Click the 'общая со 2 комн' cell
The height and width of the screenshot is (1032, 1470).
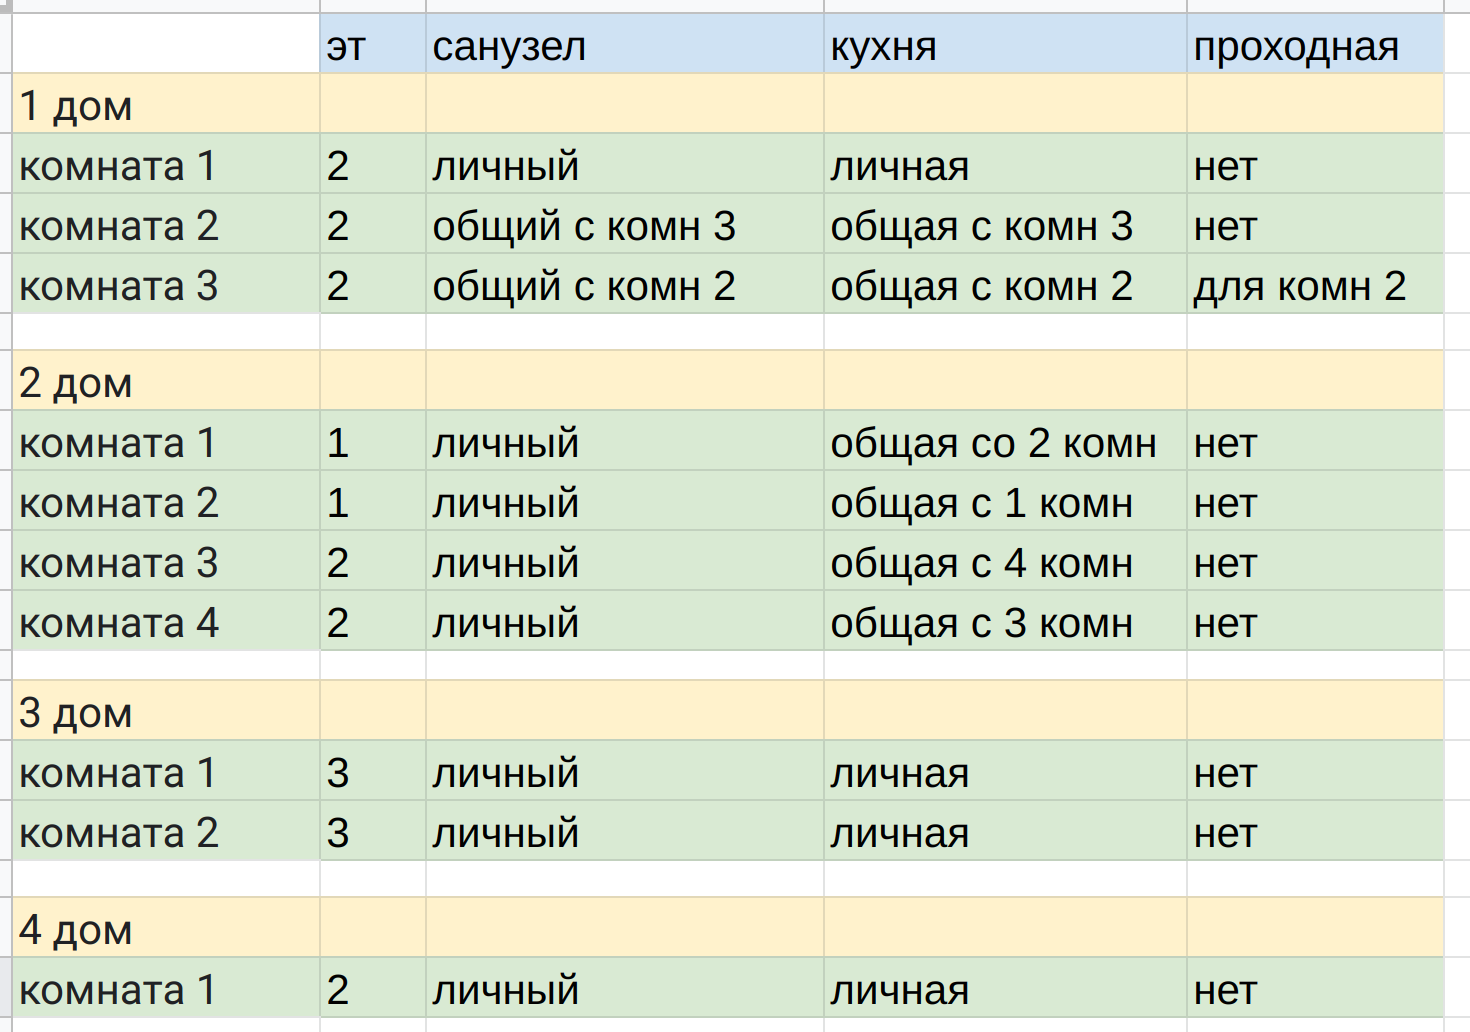pyautogui.click(x=1005, y=441)
